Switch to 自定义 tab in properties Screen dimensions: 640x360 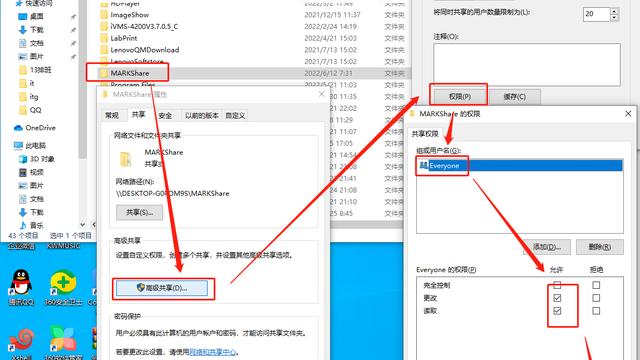pyautogui.click(x=236, y=116)
